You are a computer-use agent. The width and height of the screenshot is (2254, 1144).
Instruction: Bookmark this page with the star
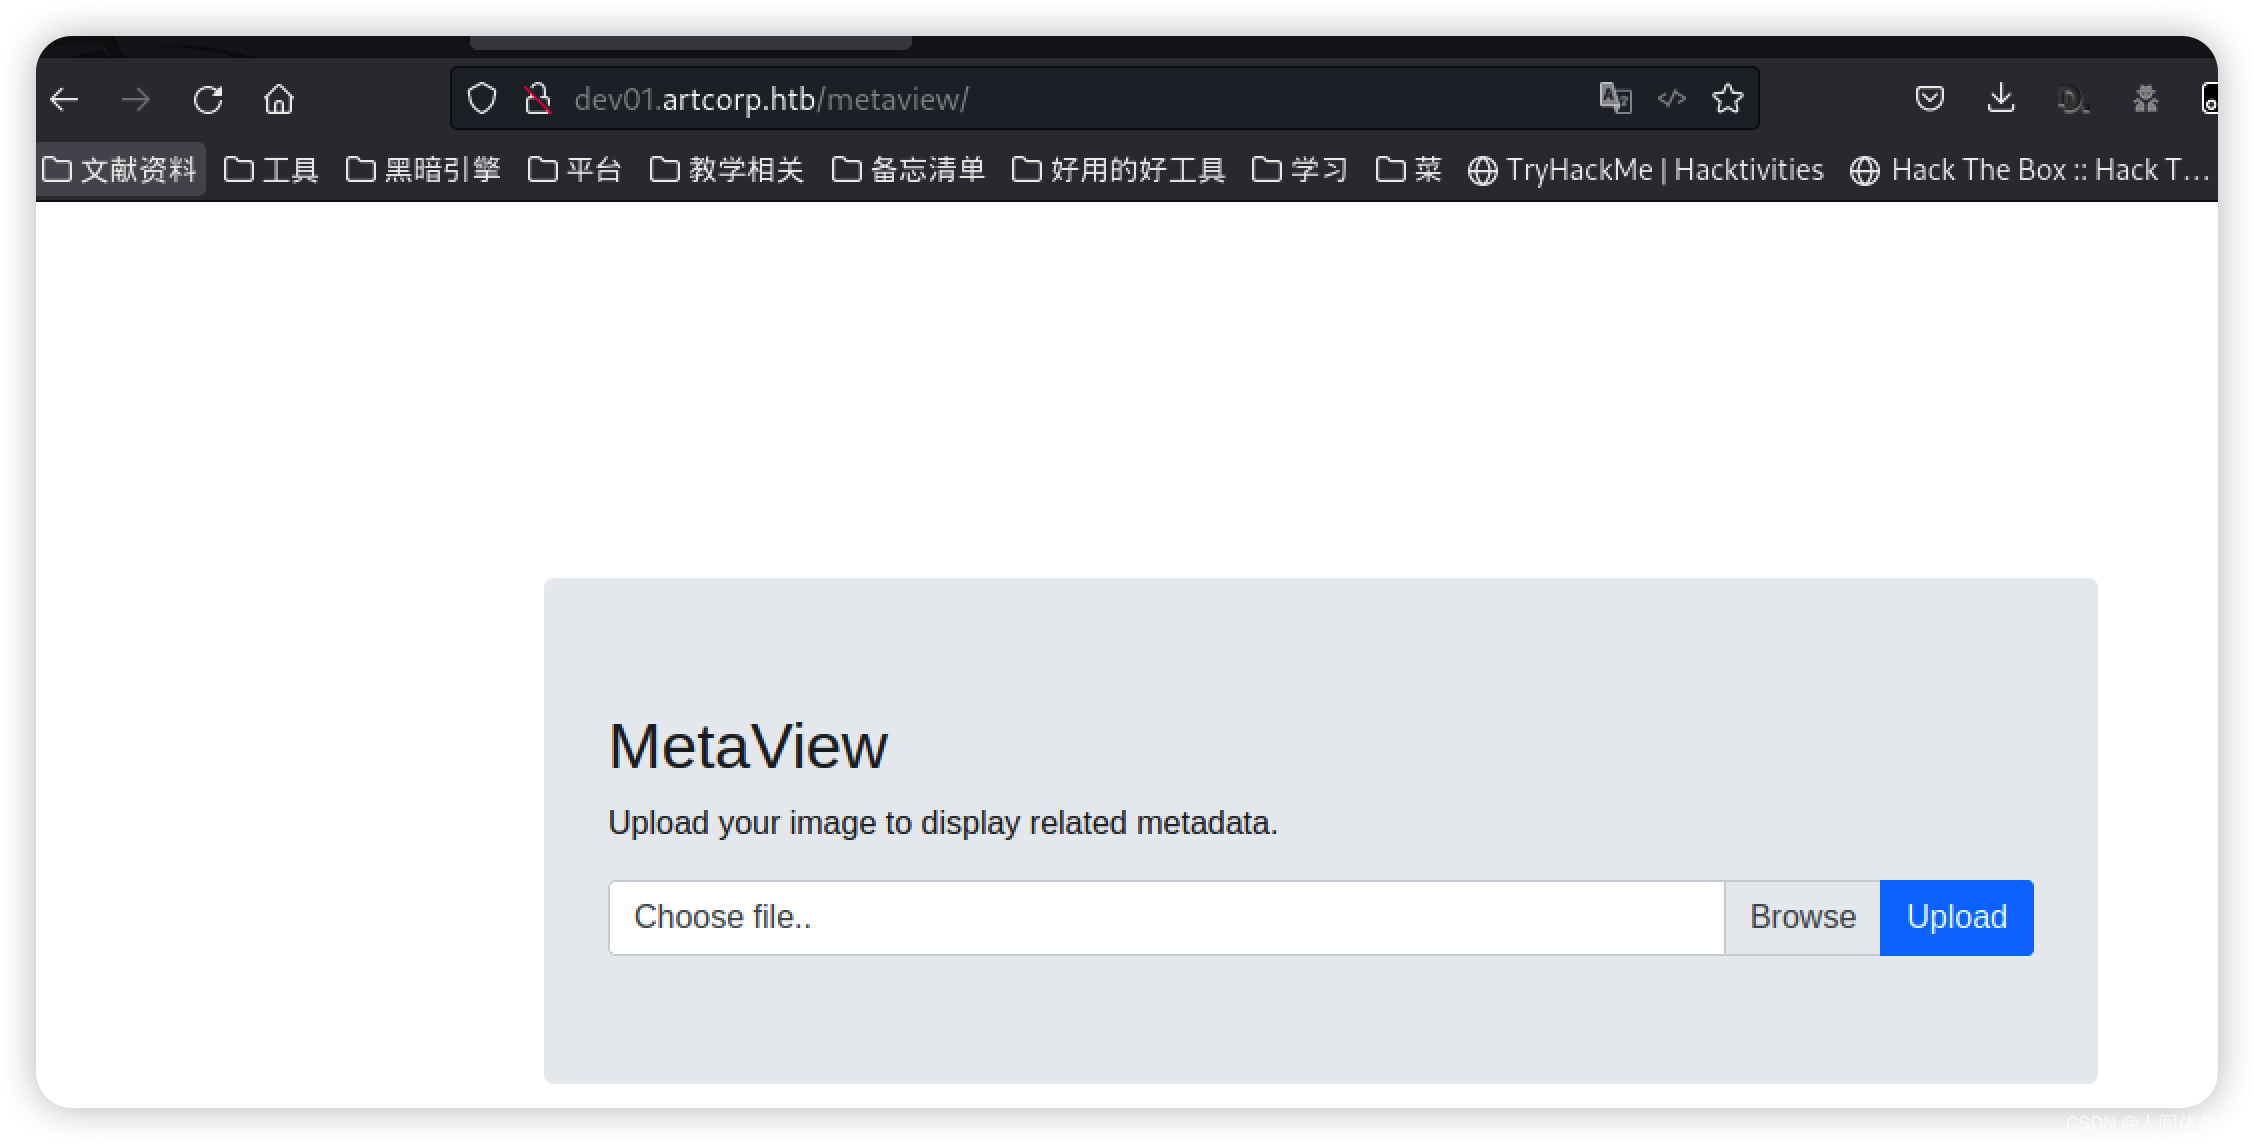point(1728,98)
